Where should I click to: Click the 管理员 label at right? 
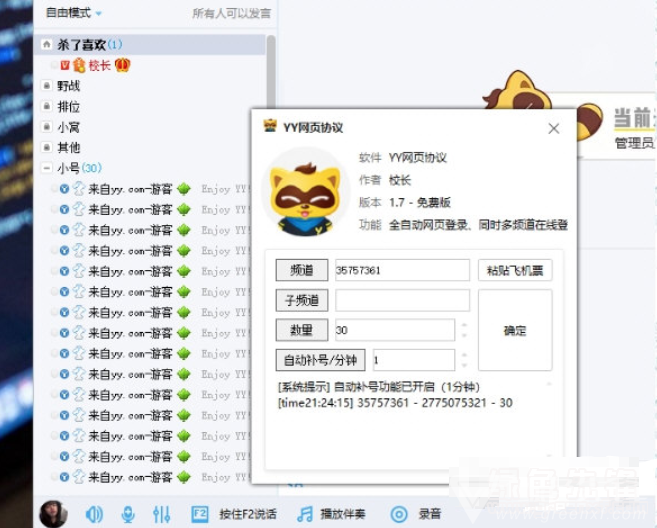click(x=634, y=143)
